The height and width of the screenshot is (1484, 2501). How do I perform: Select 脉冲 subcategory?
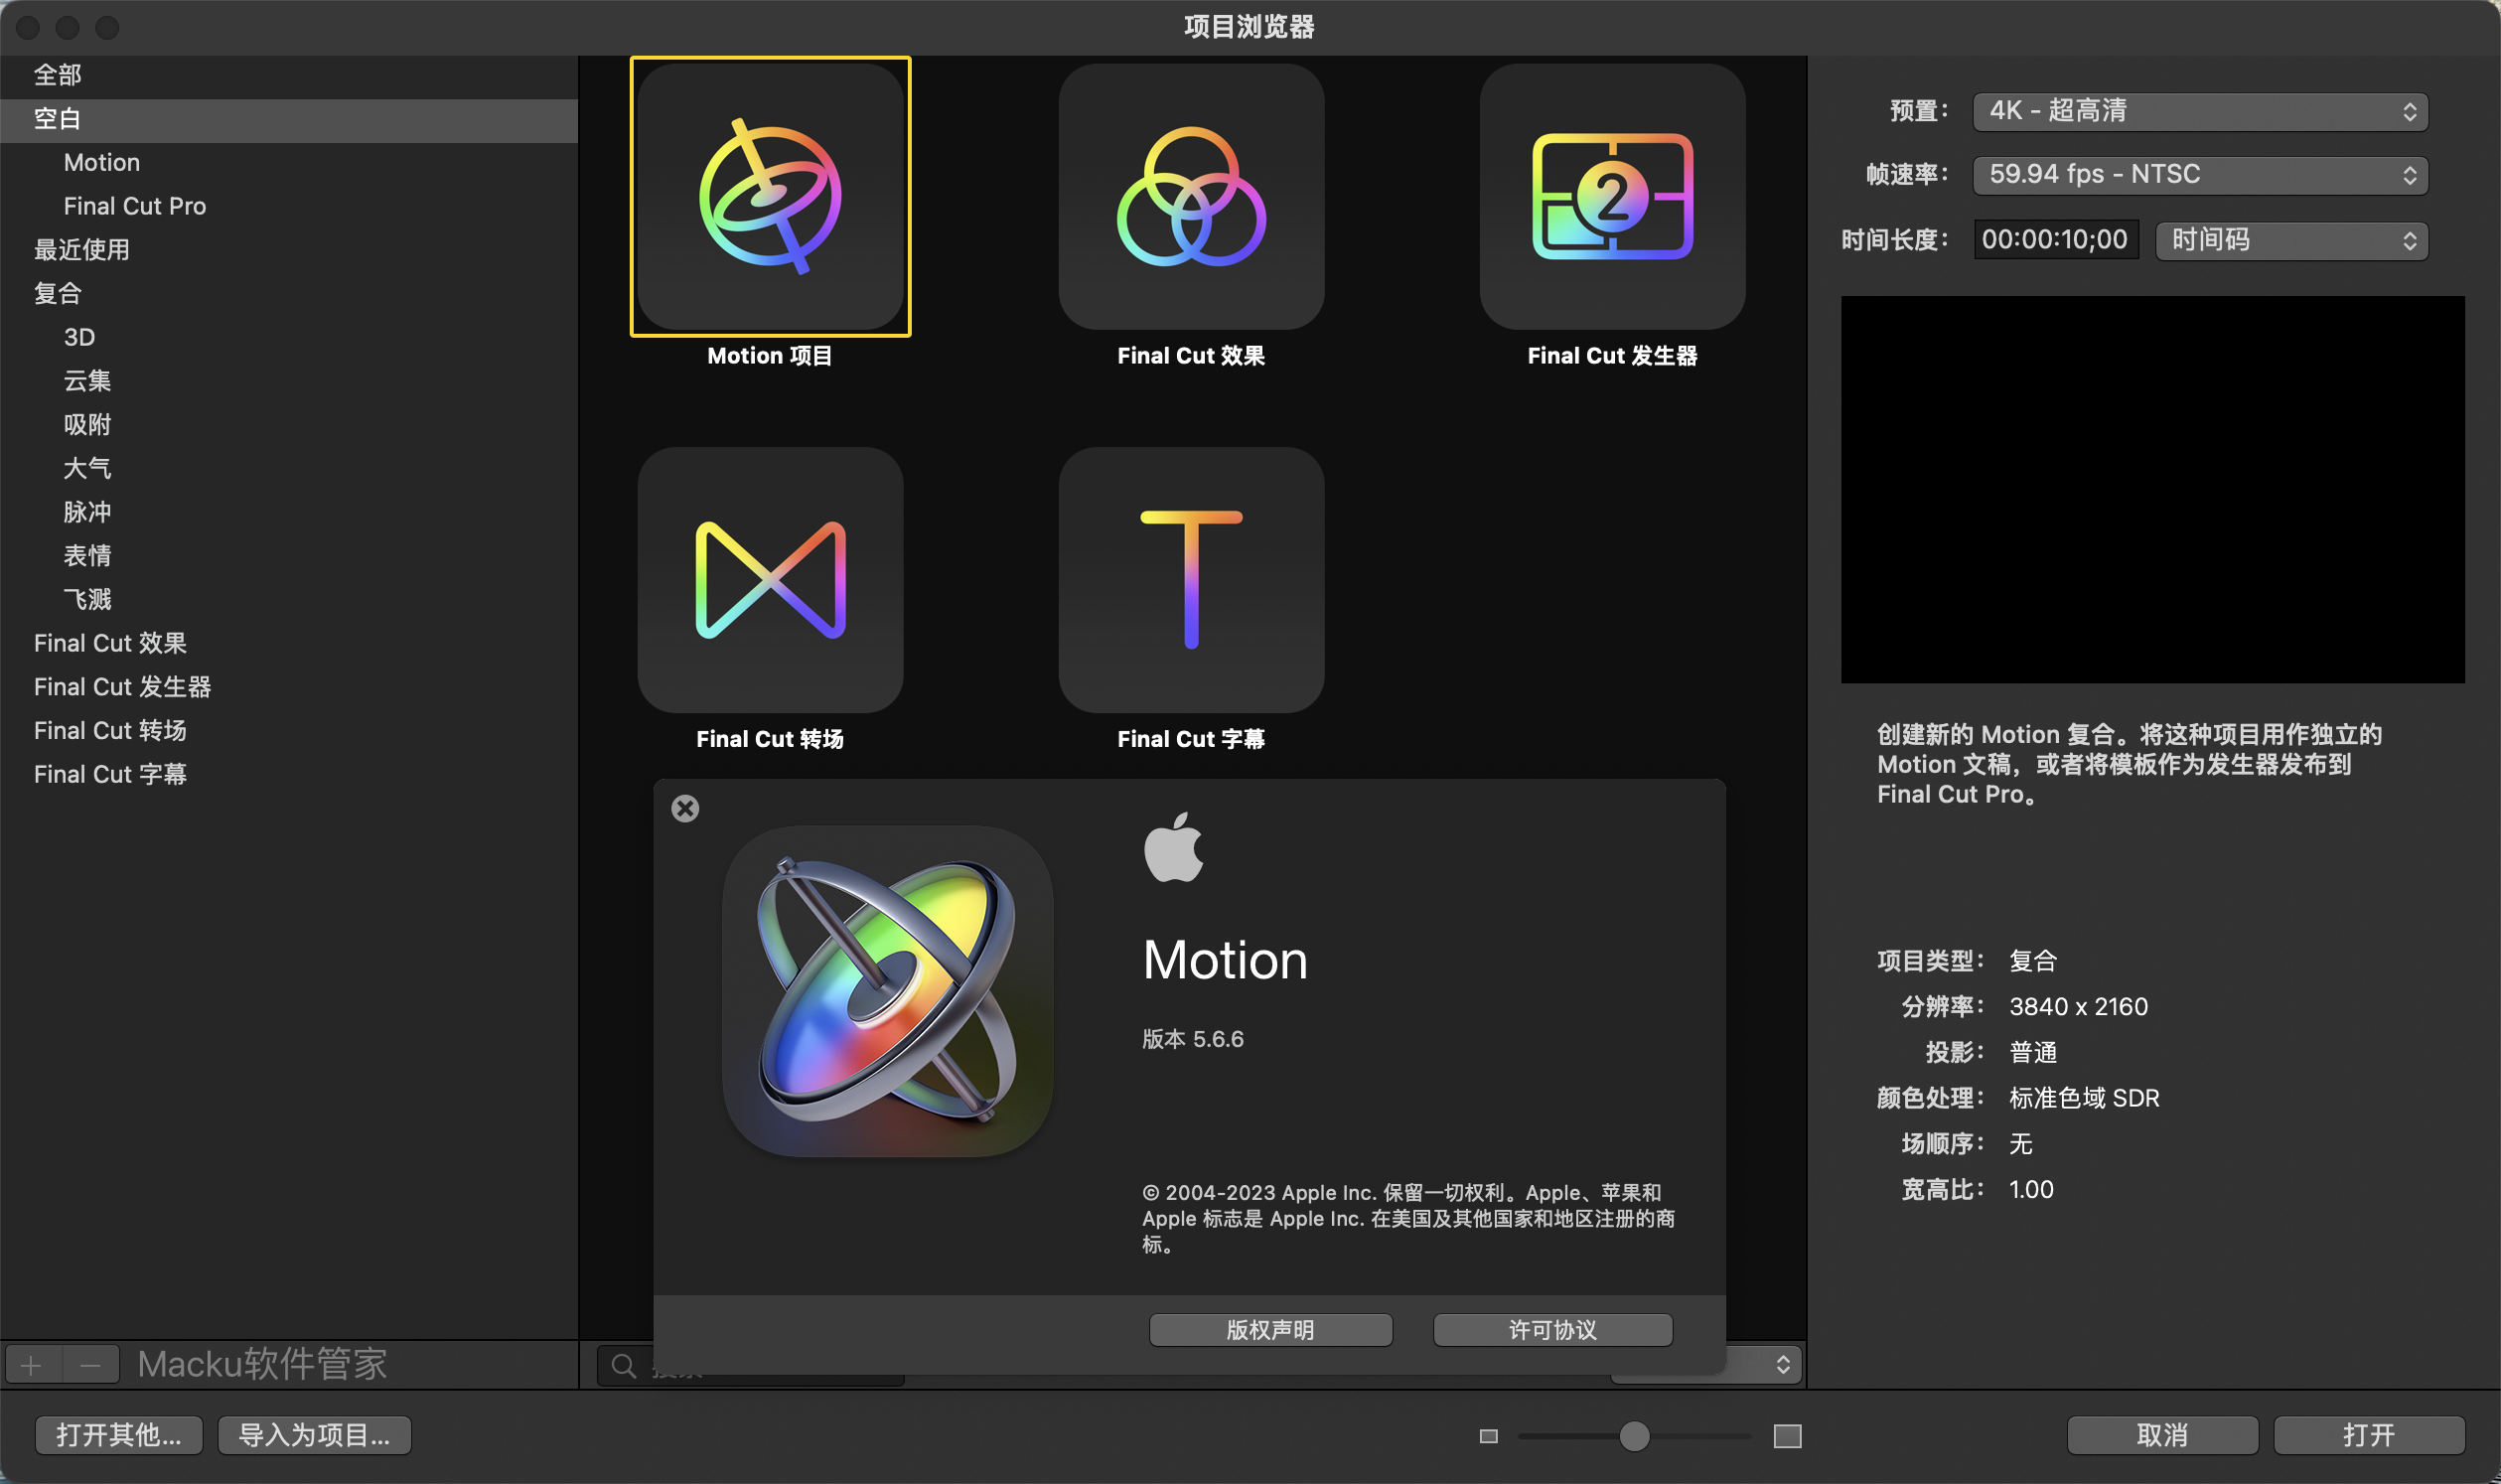[x=289, y=512]
